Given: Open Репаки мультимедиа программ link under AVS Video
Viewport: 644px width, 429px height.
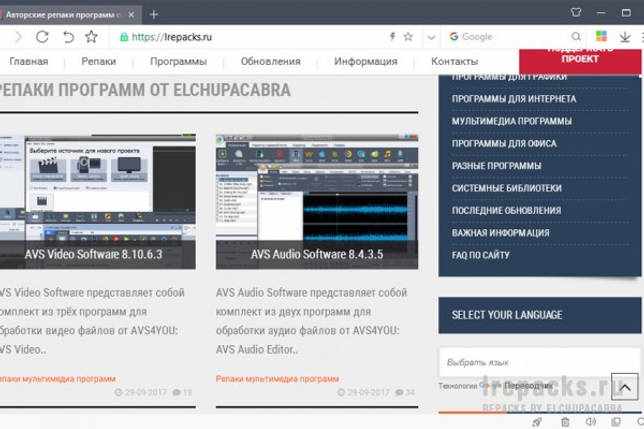Looking at the screenshot, I should pyautogui.click(x=58, y=379).
